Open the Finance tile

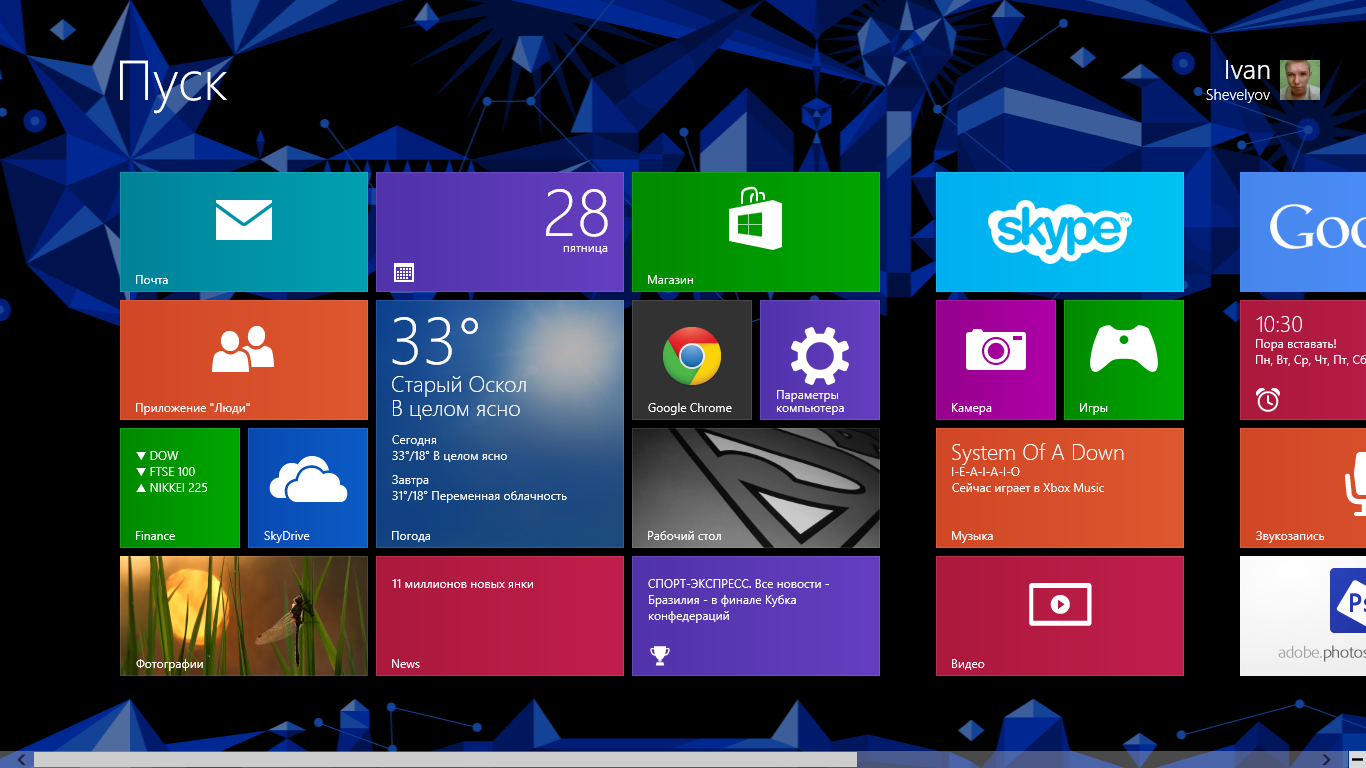[180, 488]
